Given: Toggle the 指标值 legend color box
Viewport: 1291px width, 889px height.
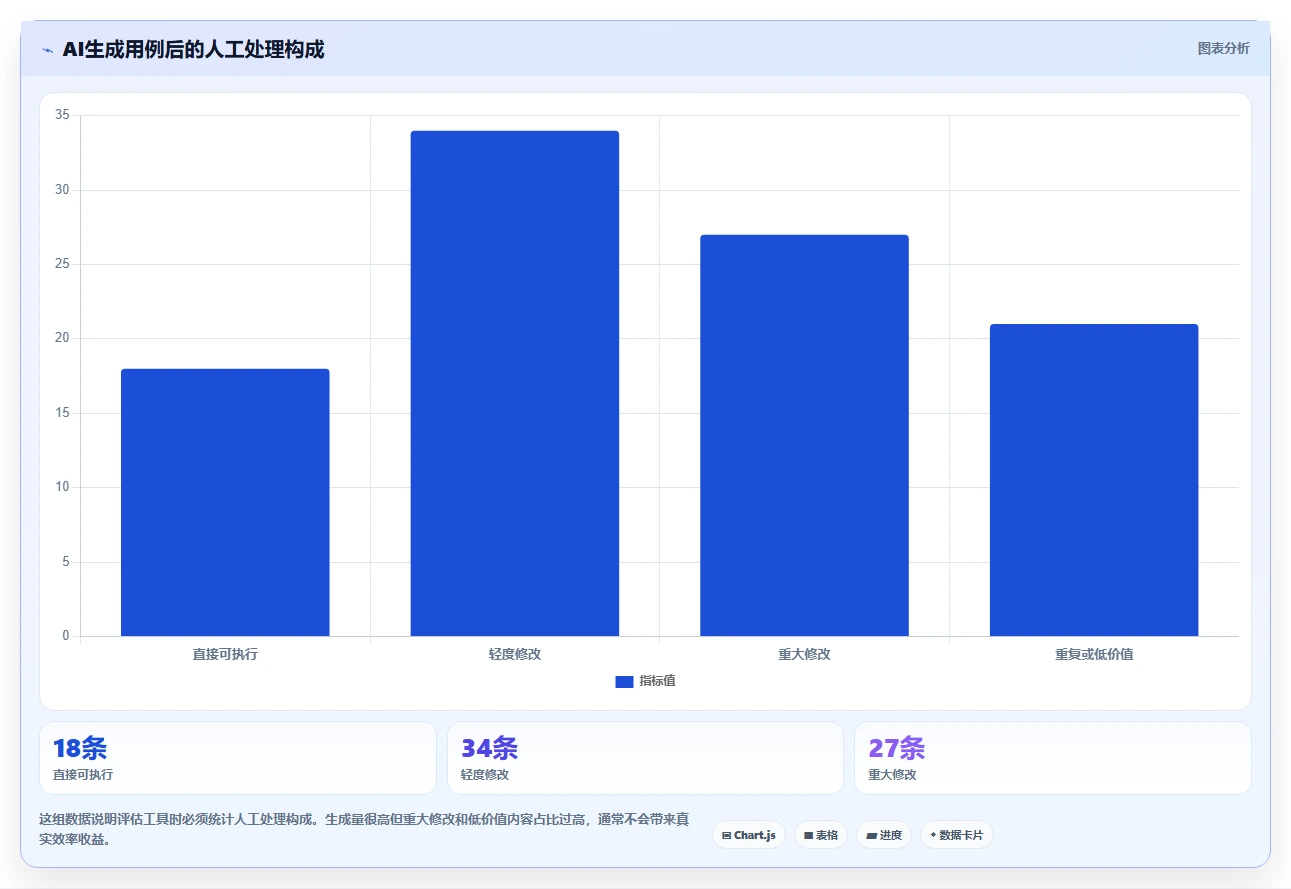Looking at the screenshot, I should click(x=624, y=681).
